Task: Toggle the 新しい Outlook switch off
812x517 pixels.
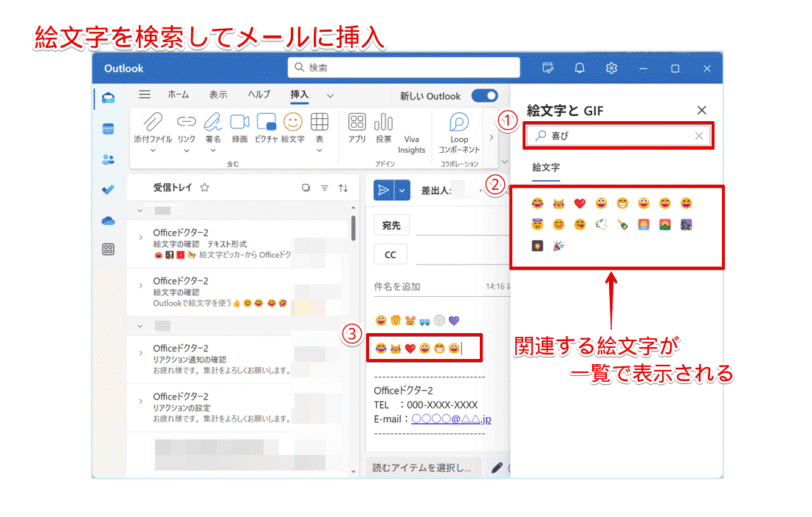Action: pos(485,96)
